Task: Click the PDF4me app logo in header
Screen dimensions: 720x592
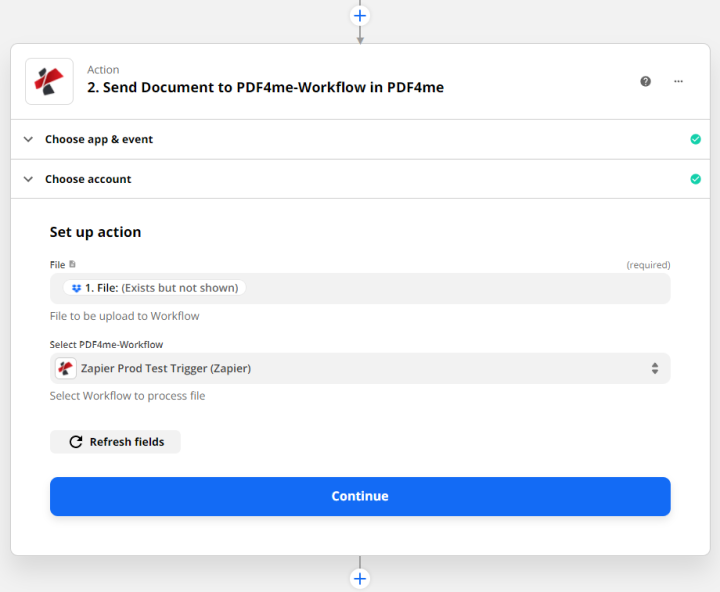Action: [49, 81]
